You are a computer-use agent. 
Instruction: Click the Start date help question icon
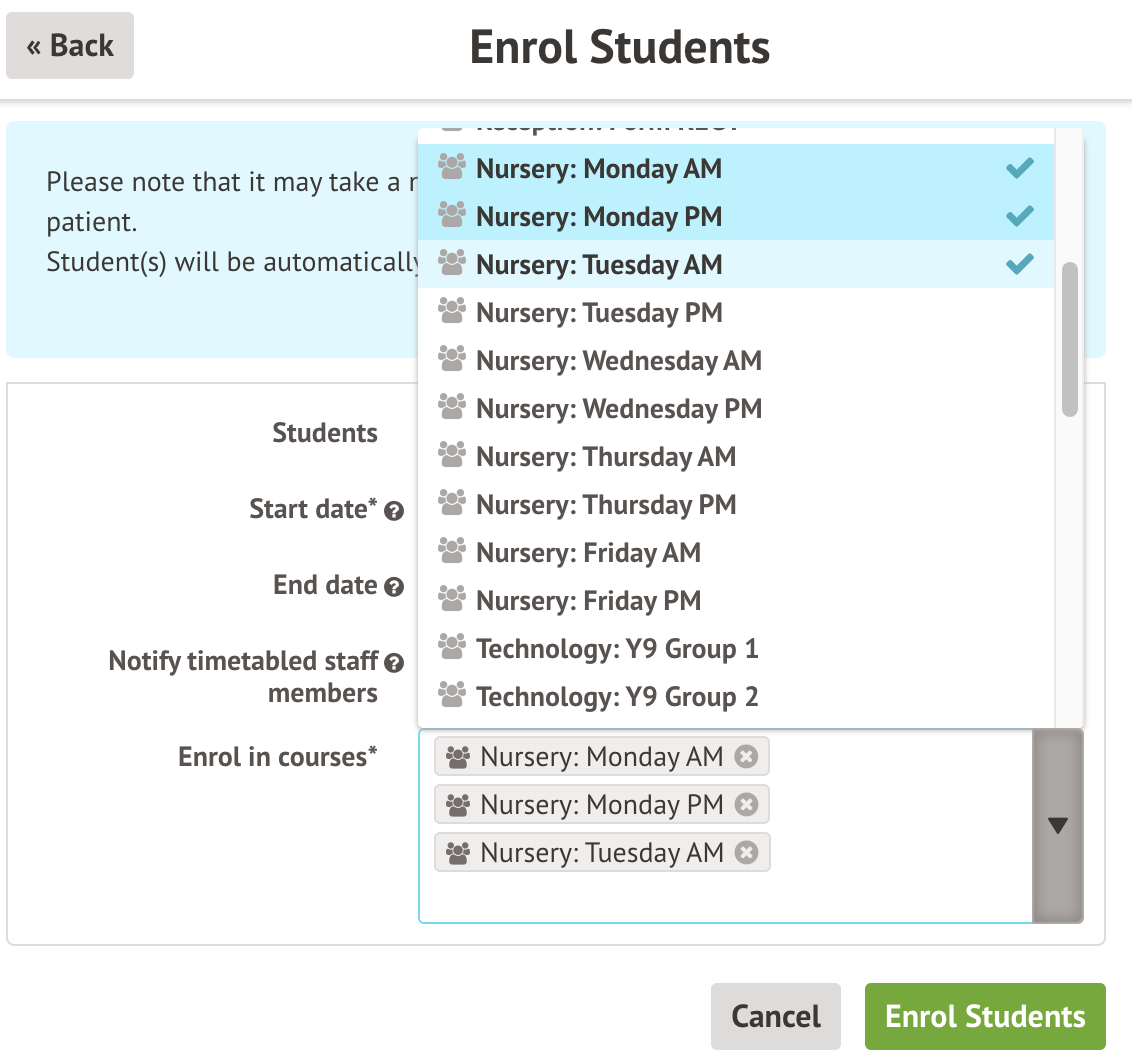pyautogui.click(x=394, y=511)
